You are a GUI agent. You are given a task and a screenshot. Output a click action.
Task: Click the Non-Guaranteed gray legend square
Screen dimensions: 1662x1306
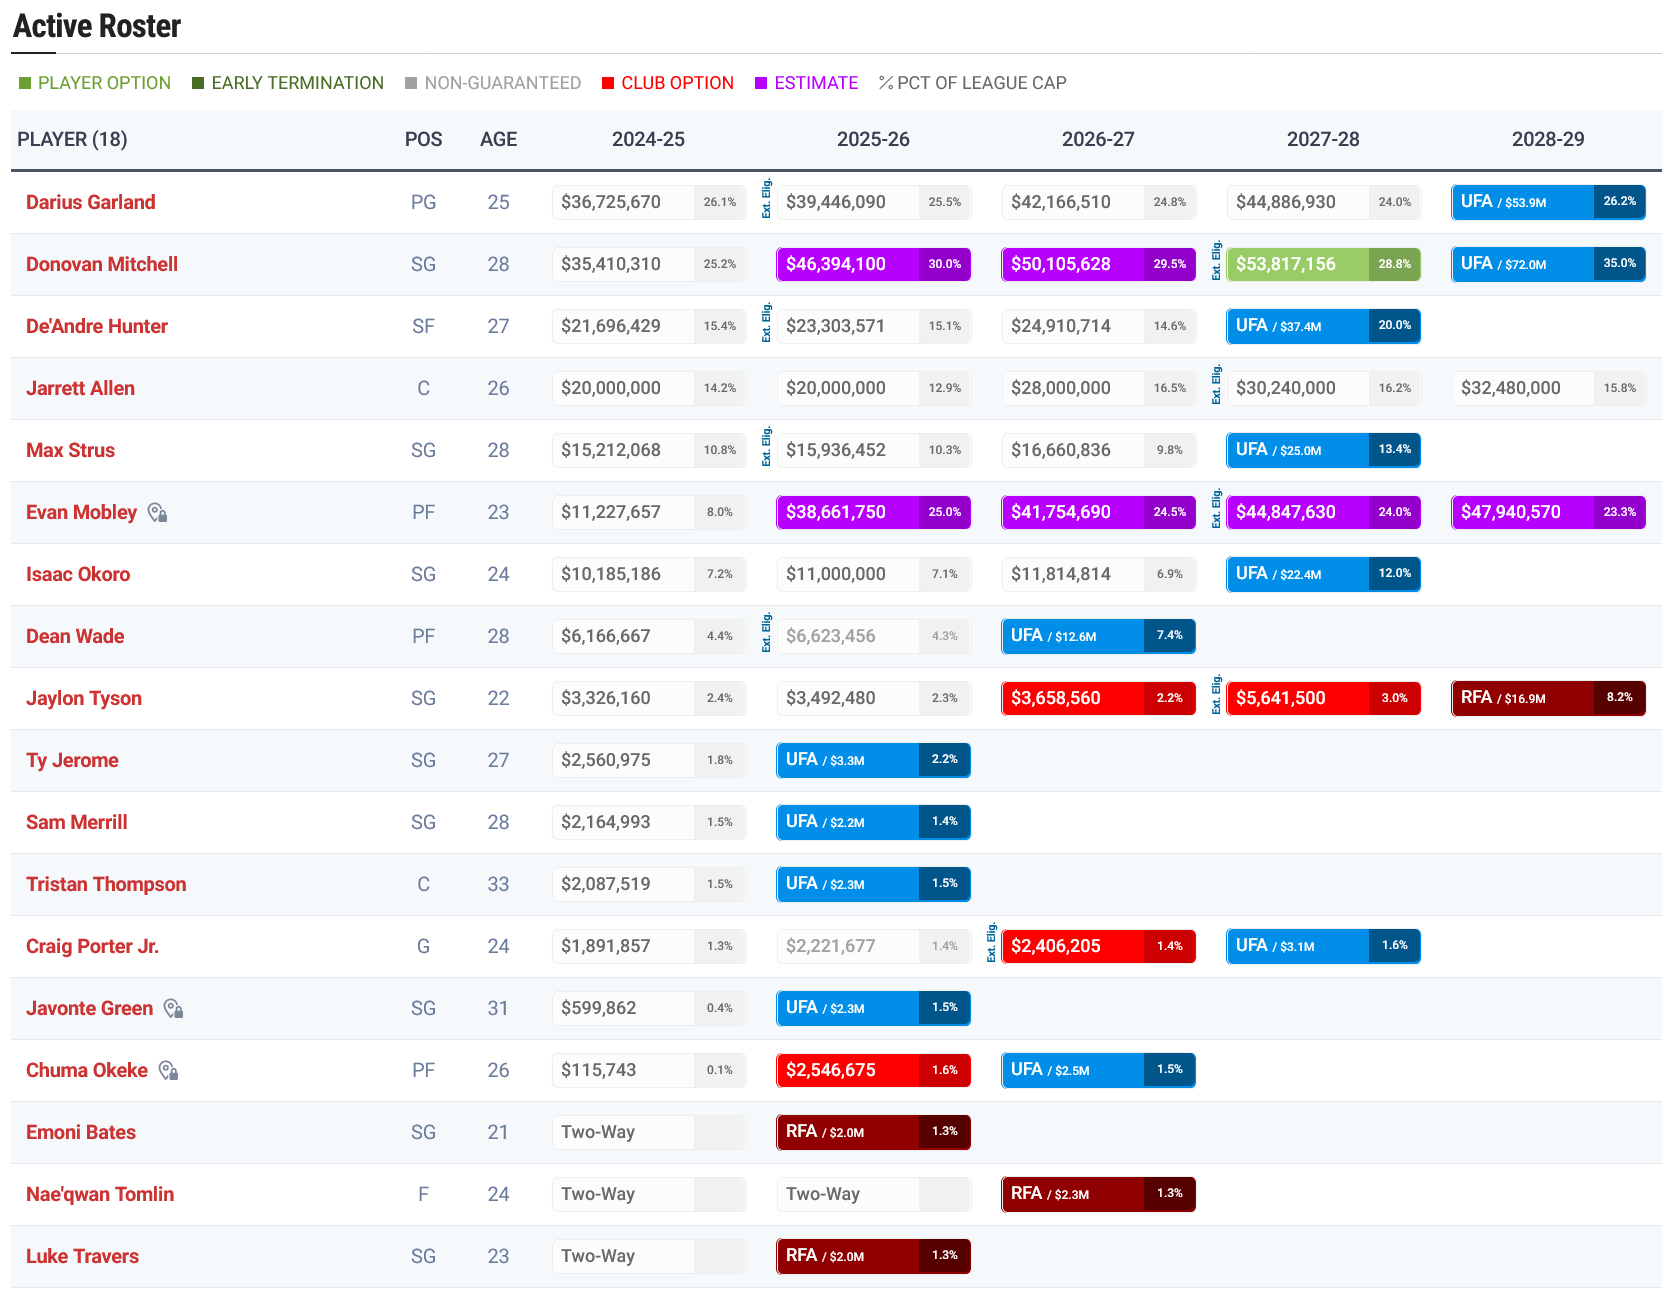click(x=411, y=83)
